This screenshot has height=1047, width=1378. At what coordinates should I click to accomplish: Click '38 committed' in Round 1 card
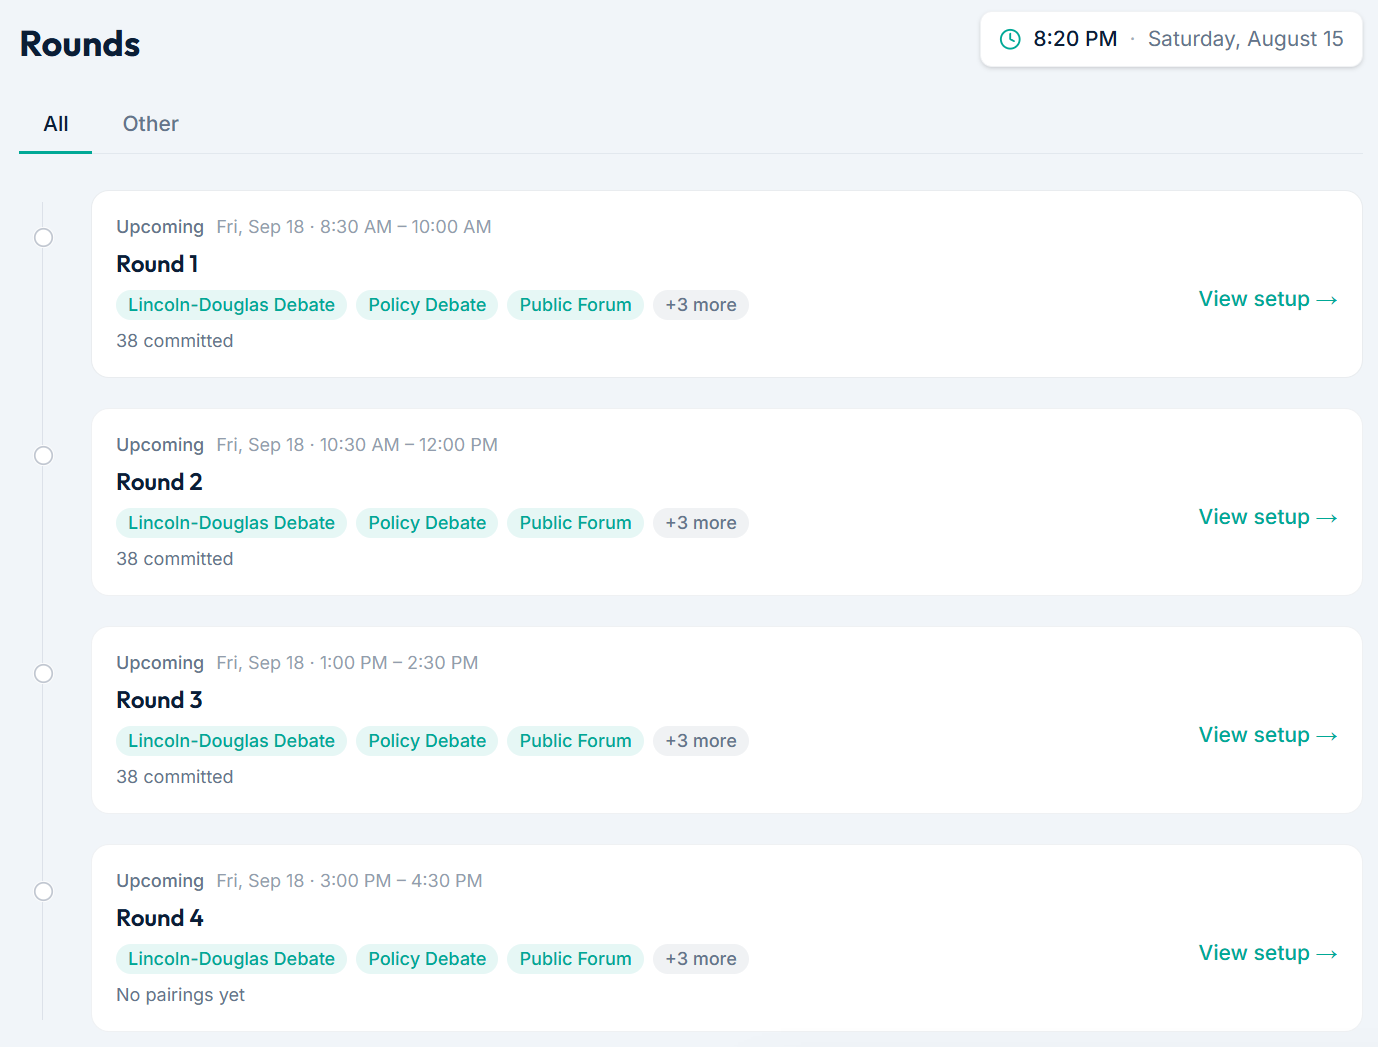(175, 341)
